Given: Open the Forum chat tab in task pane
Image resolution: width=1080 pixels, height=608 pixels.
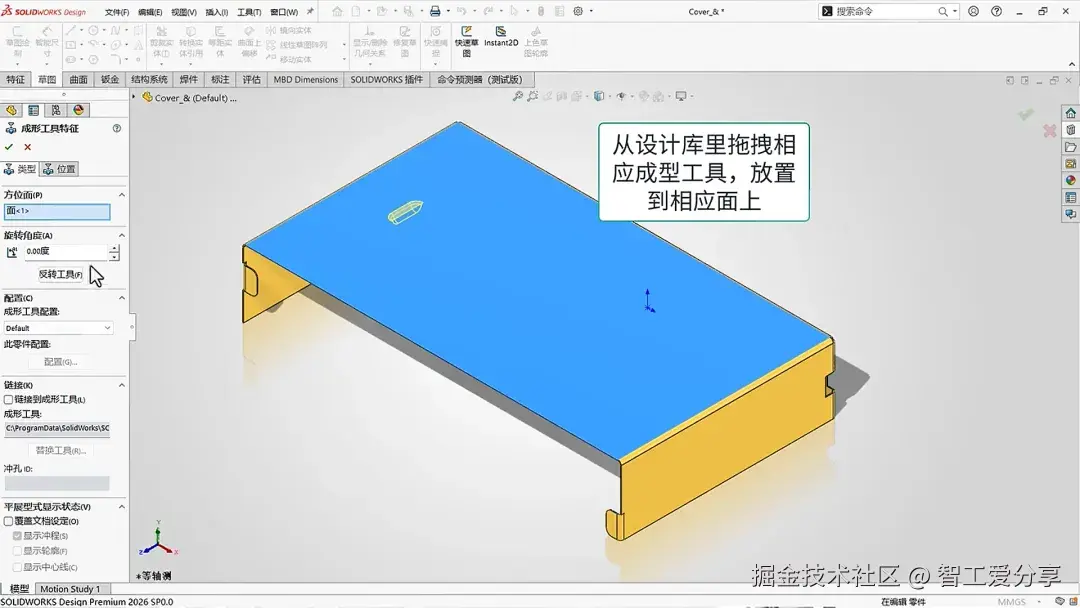Looking at the screenshot, I should click(1070, 214).
